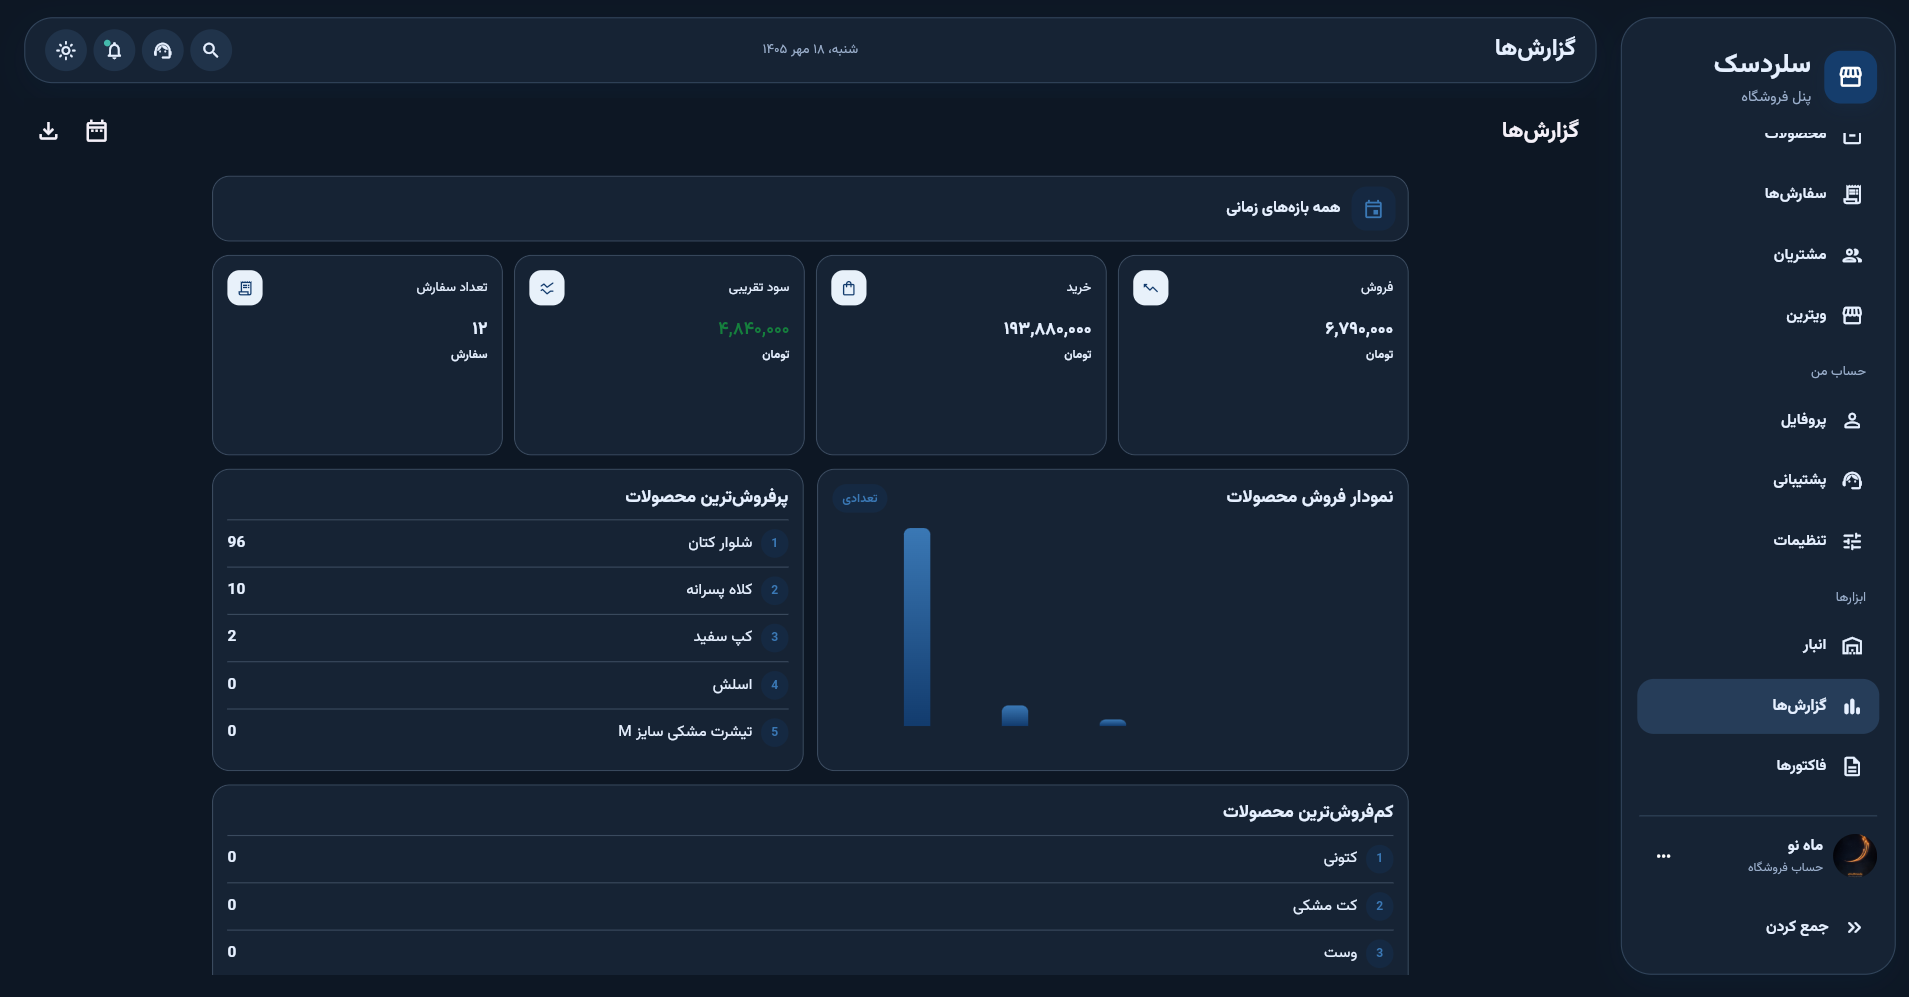The height and width of the screenshot is (997, 1909).
Task: Toggle the تعدادی chart mode chip
Action: click(x=860, y=498)
